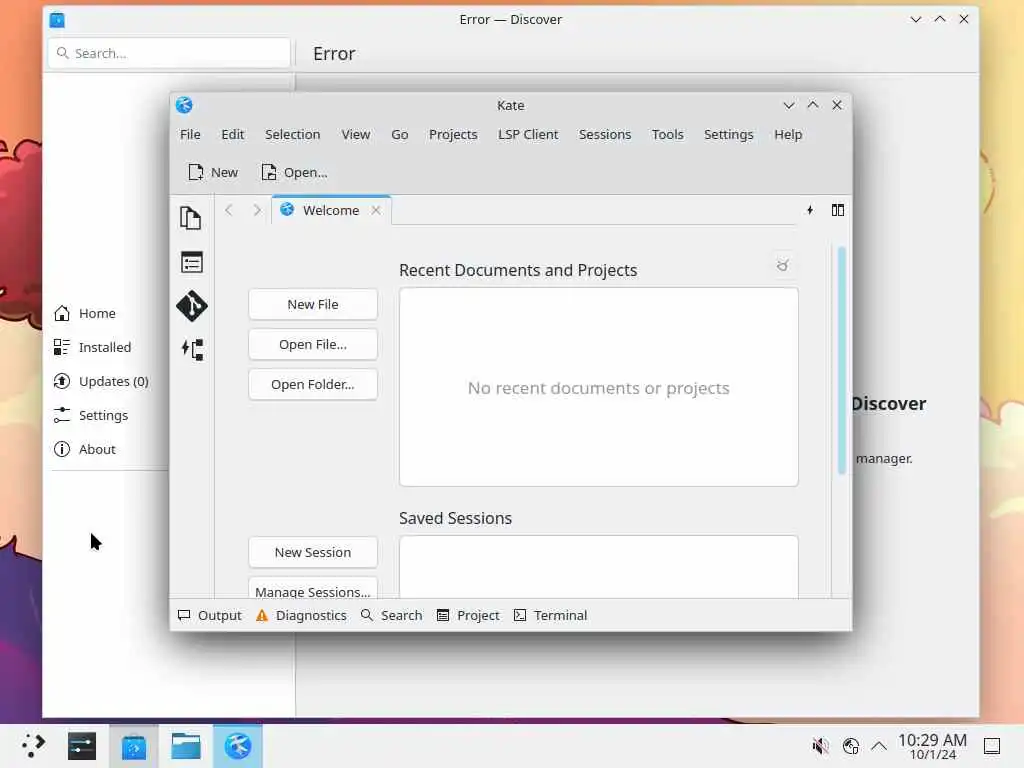
Task: Maximize the Kate window
Action: point(813,105)
